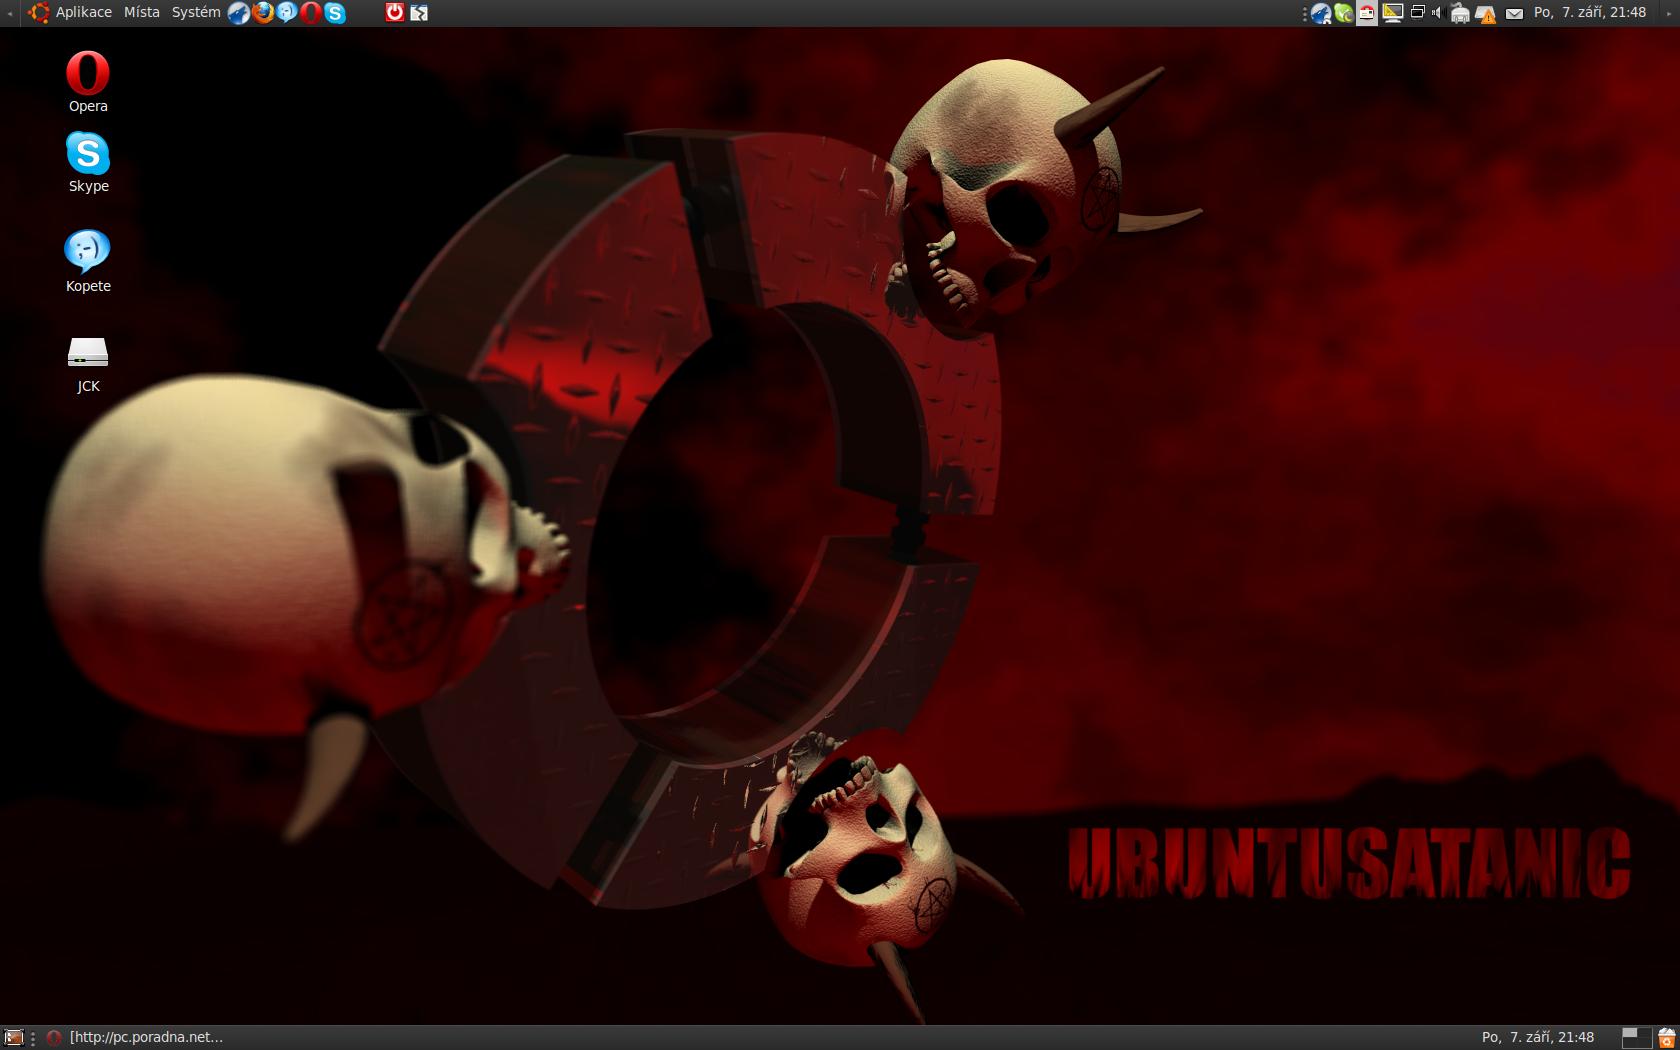Click the warning notification tray icon
The height and width of the screenshot is (1050, 1680).
[1487, 14]
